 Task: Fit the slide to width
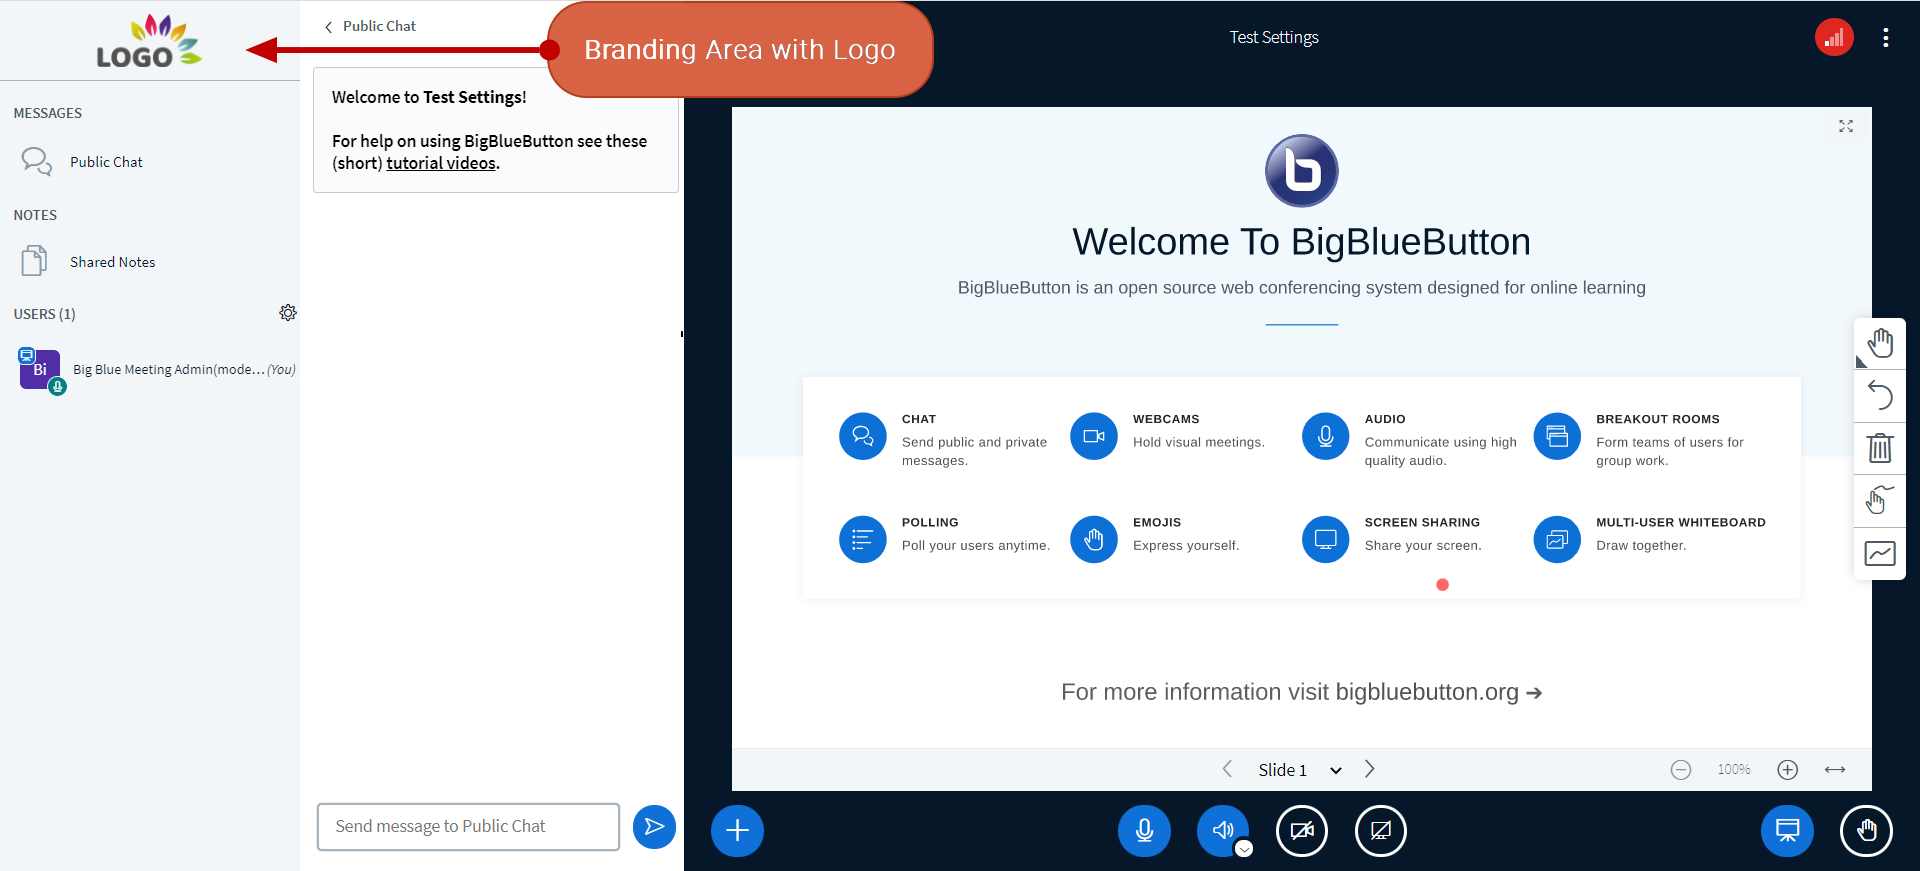point(1835,770)
